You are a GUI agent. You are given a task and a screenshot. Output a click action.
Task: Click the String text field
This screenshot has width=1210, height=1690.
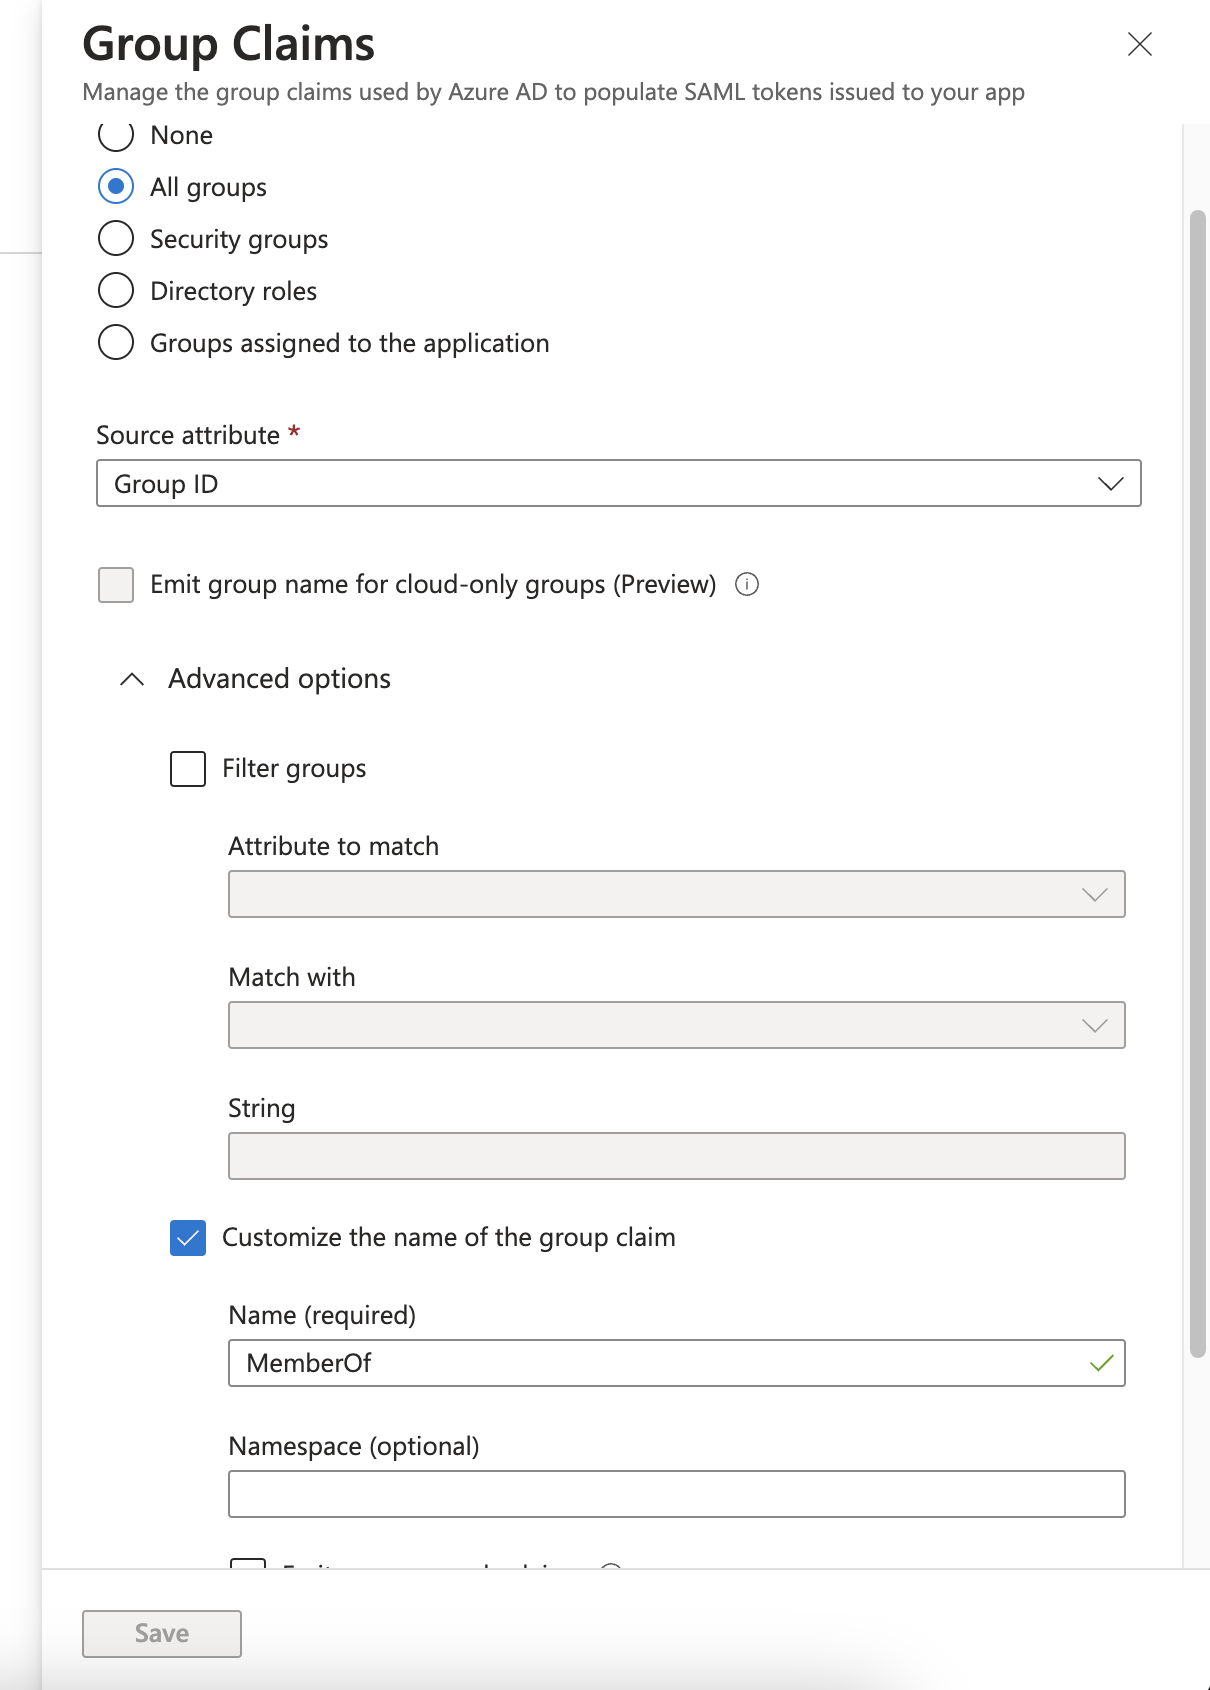[x=676, y=1156]
